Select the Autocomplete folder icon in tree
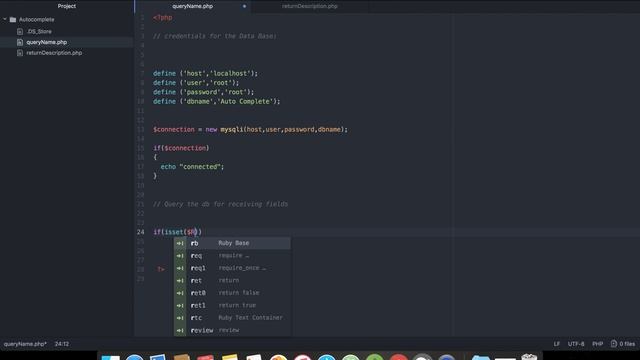Screen dimensions: 640x360 tap(13, 19)
